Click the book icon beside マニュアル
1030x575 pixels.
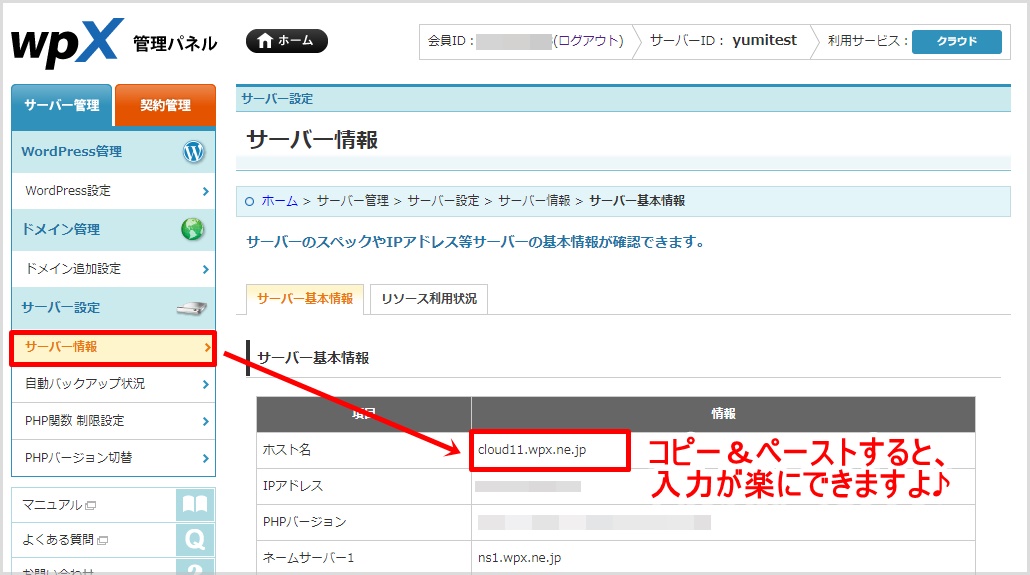195,505
